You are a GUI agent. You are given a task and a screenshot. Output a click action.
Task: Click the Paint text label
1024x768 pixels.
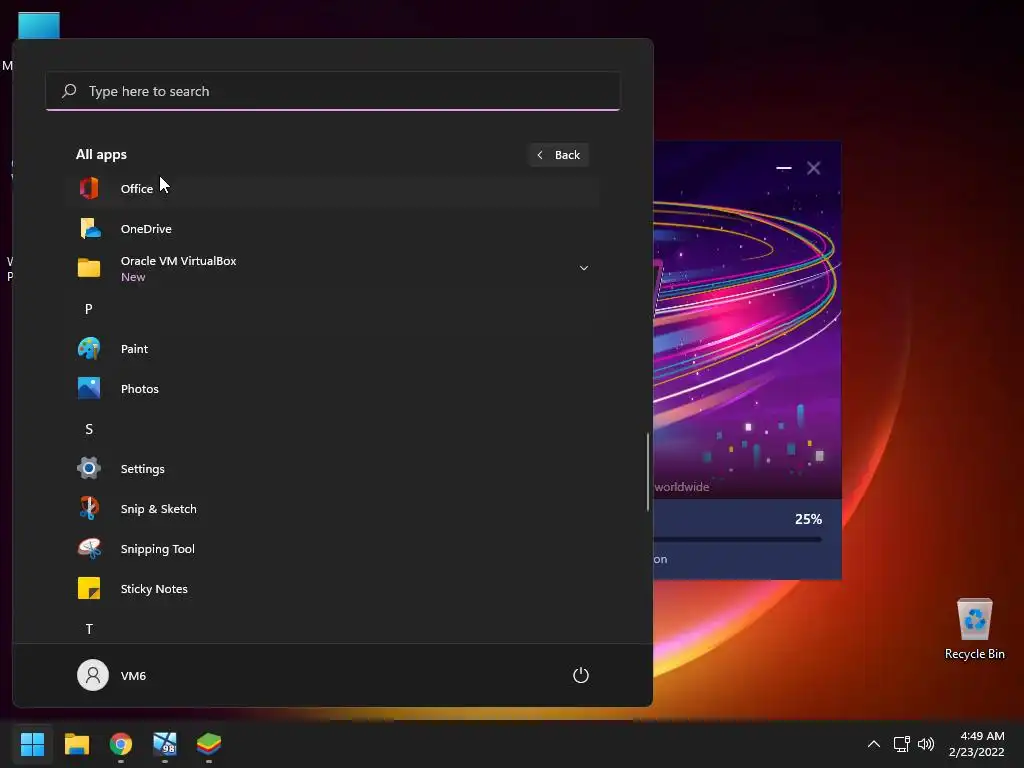tap(135, 349)
